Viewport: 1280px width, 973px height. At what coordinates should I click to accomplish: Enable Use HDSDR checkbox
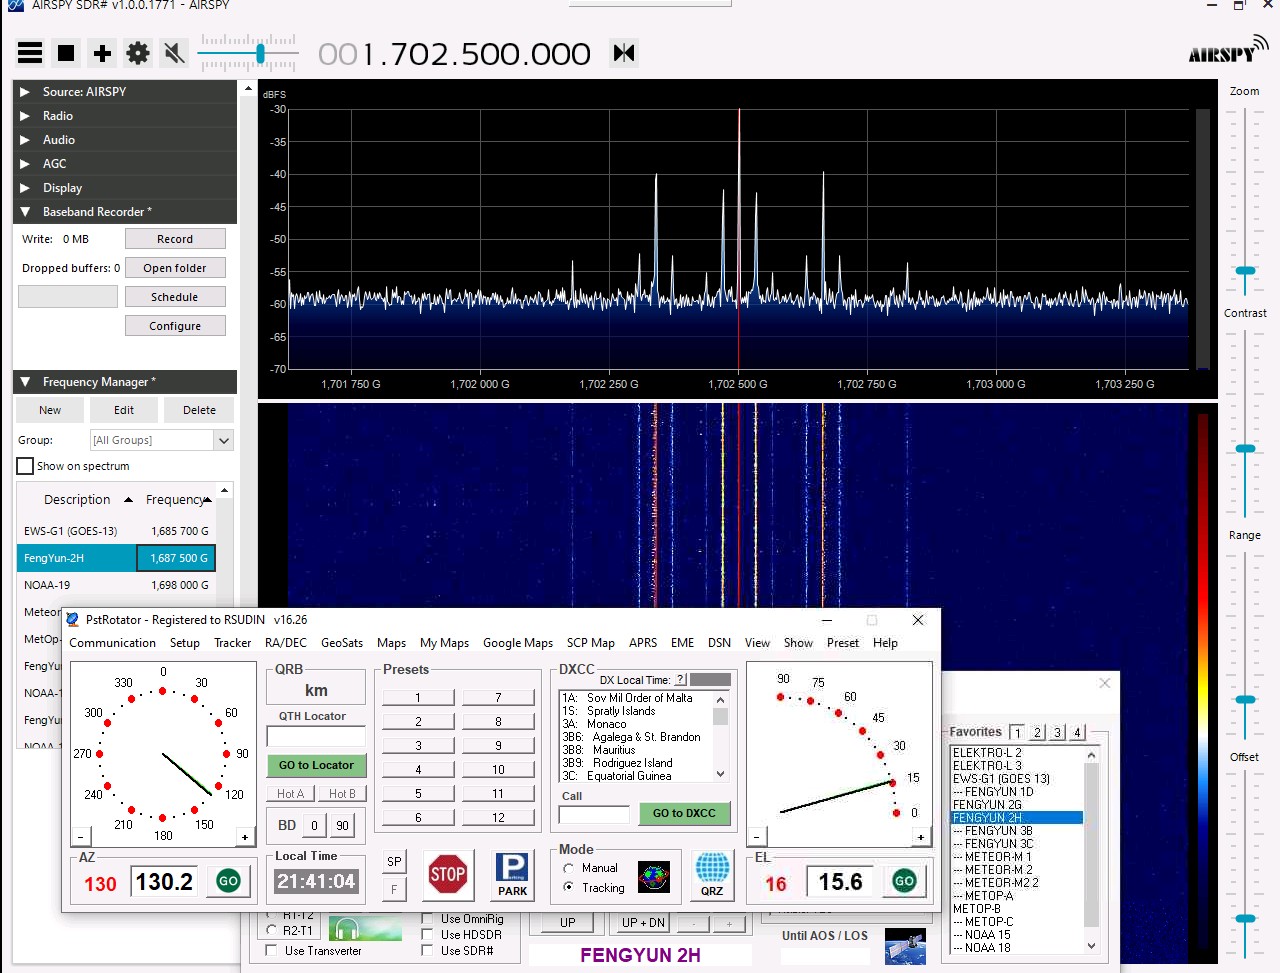coord(428,934)
